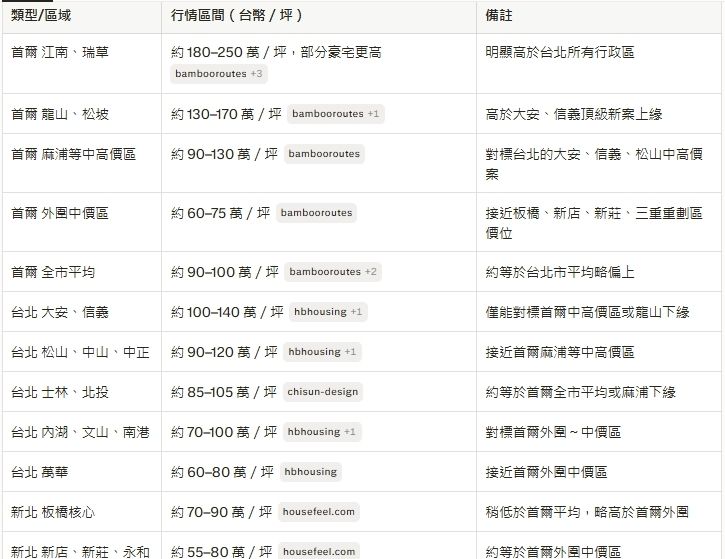
Task: Click the note 明顯高於台北所有行政區
Action: coord(560,52)
